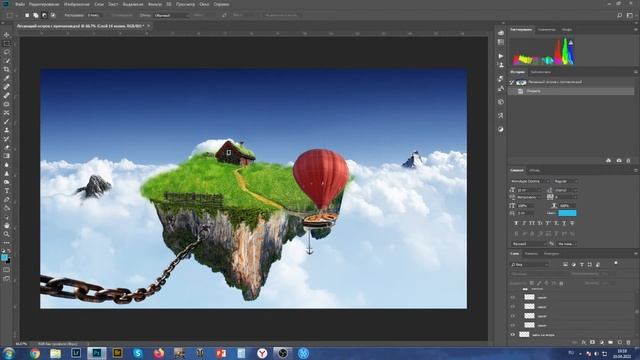
Task: Click the foreground color swatch
Action: coord(4,257)
